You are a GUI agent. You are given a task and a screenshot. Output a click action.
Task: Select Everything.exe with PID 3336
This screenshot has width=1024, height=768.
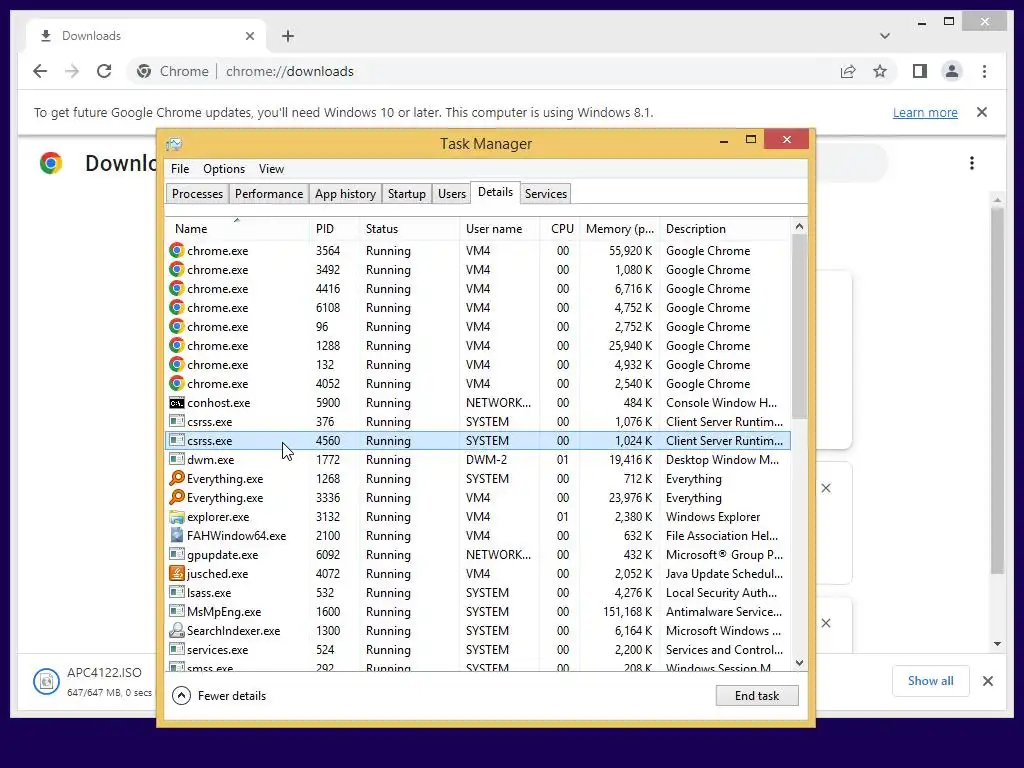coord(478,498)
